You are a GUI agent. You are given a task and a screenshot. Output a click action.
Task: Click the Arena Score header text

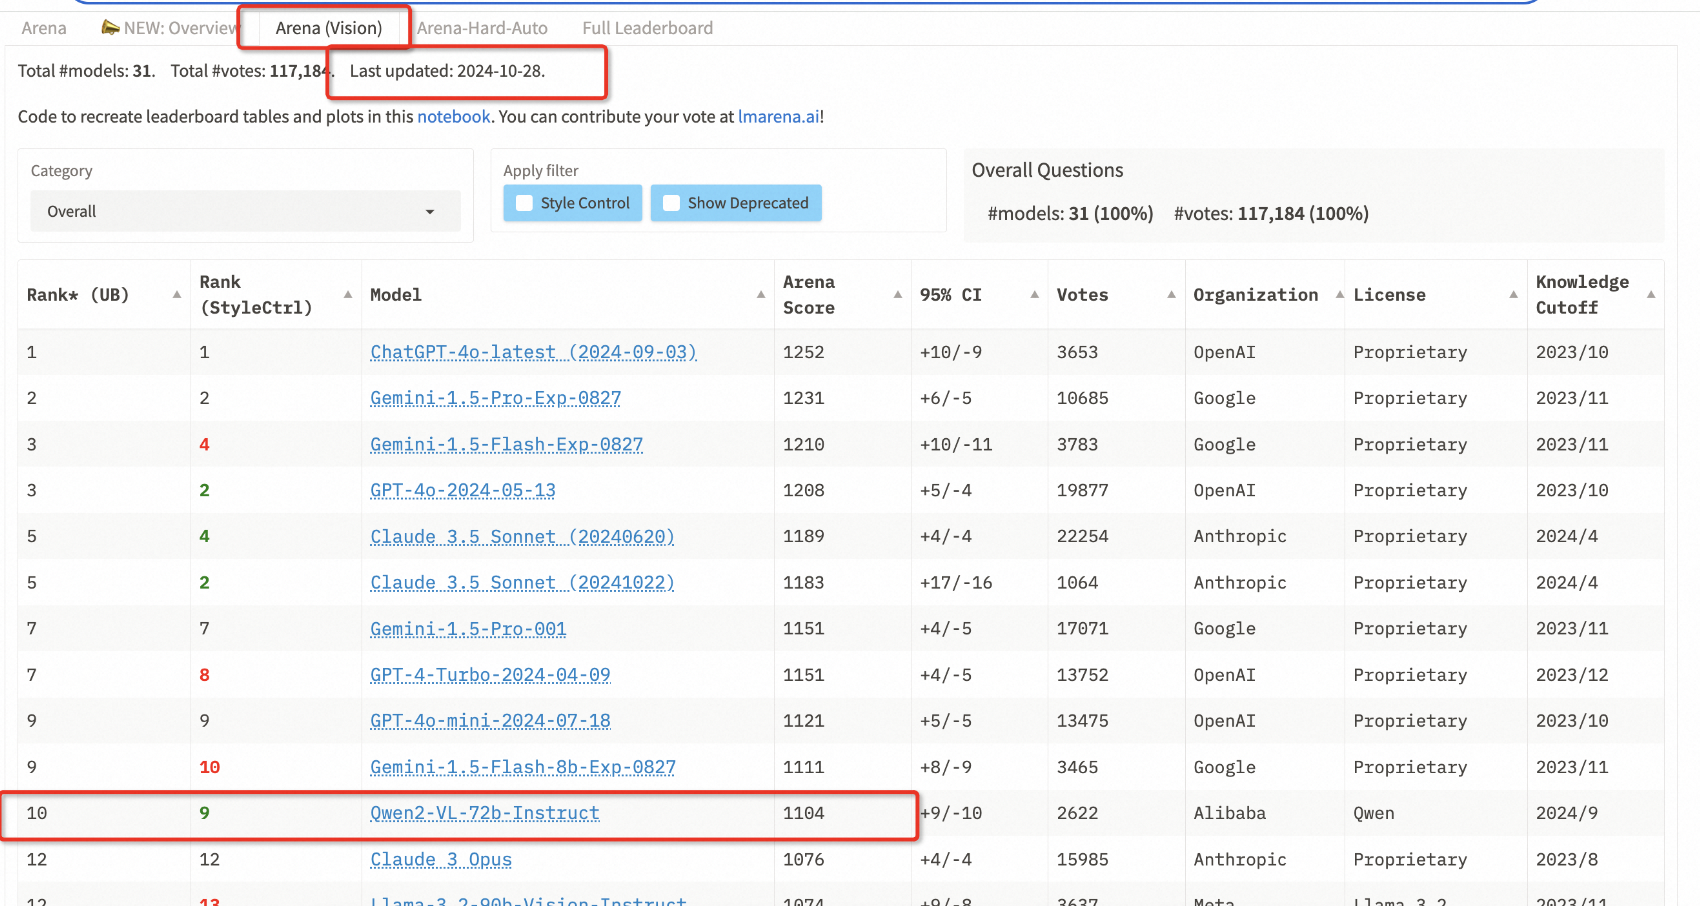click(x=809, y=295)
